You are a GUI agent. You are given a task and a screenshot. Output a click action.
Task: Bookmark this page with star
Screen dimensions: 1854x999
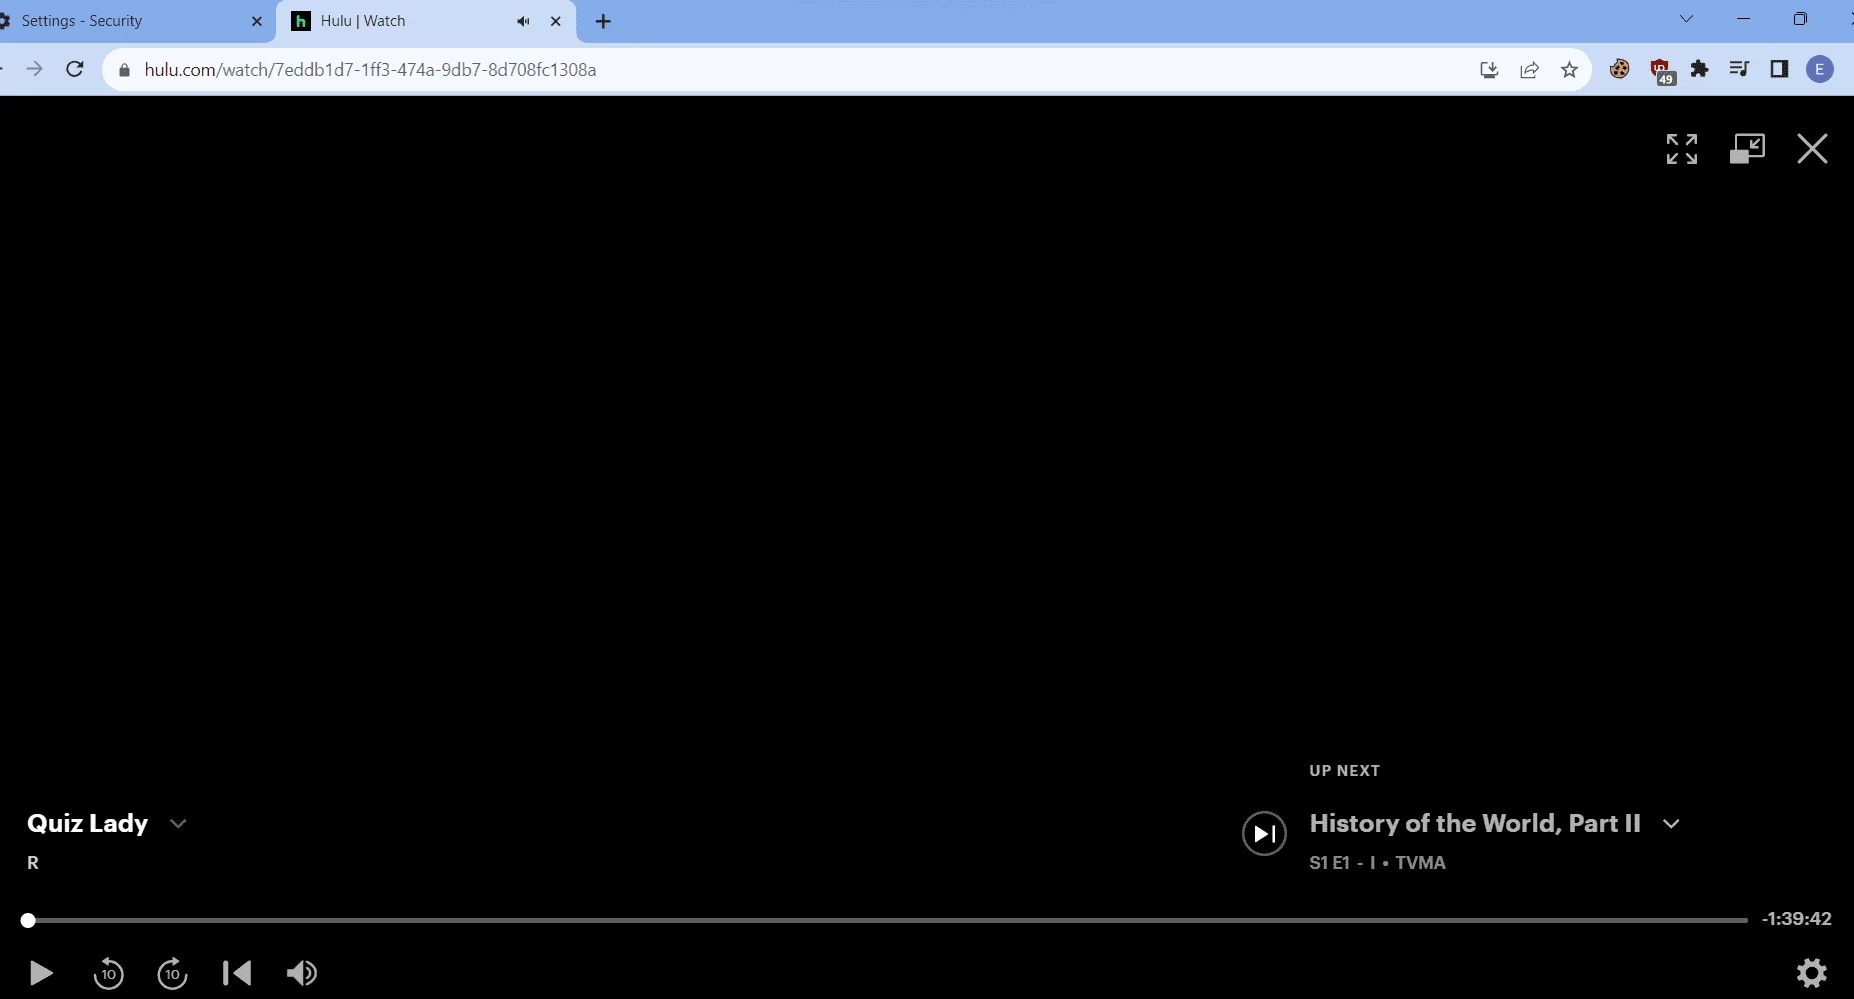[x=1569, y=70]
